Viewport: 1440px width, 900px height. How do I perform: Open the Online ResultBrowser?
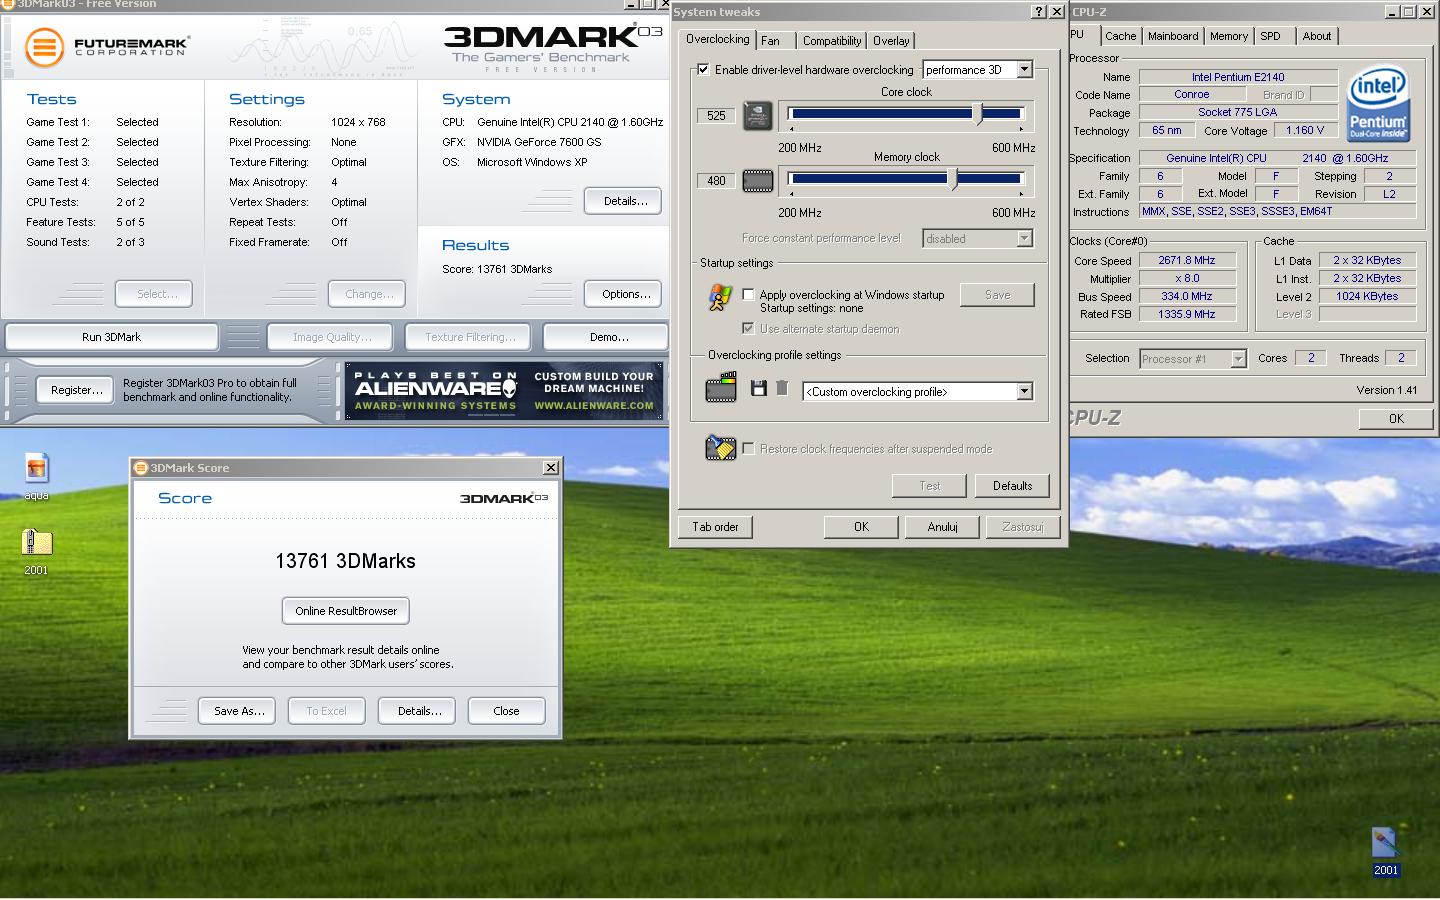(346, 611)
